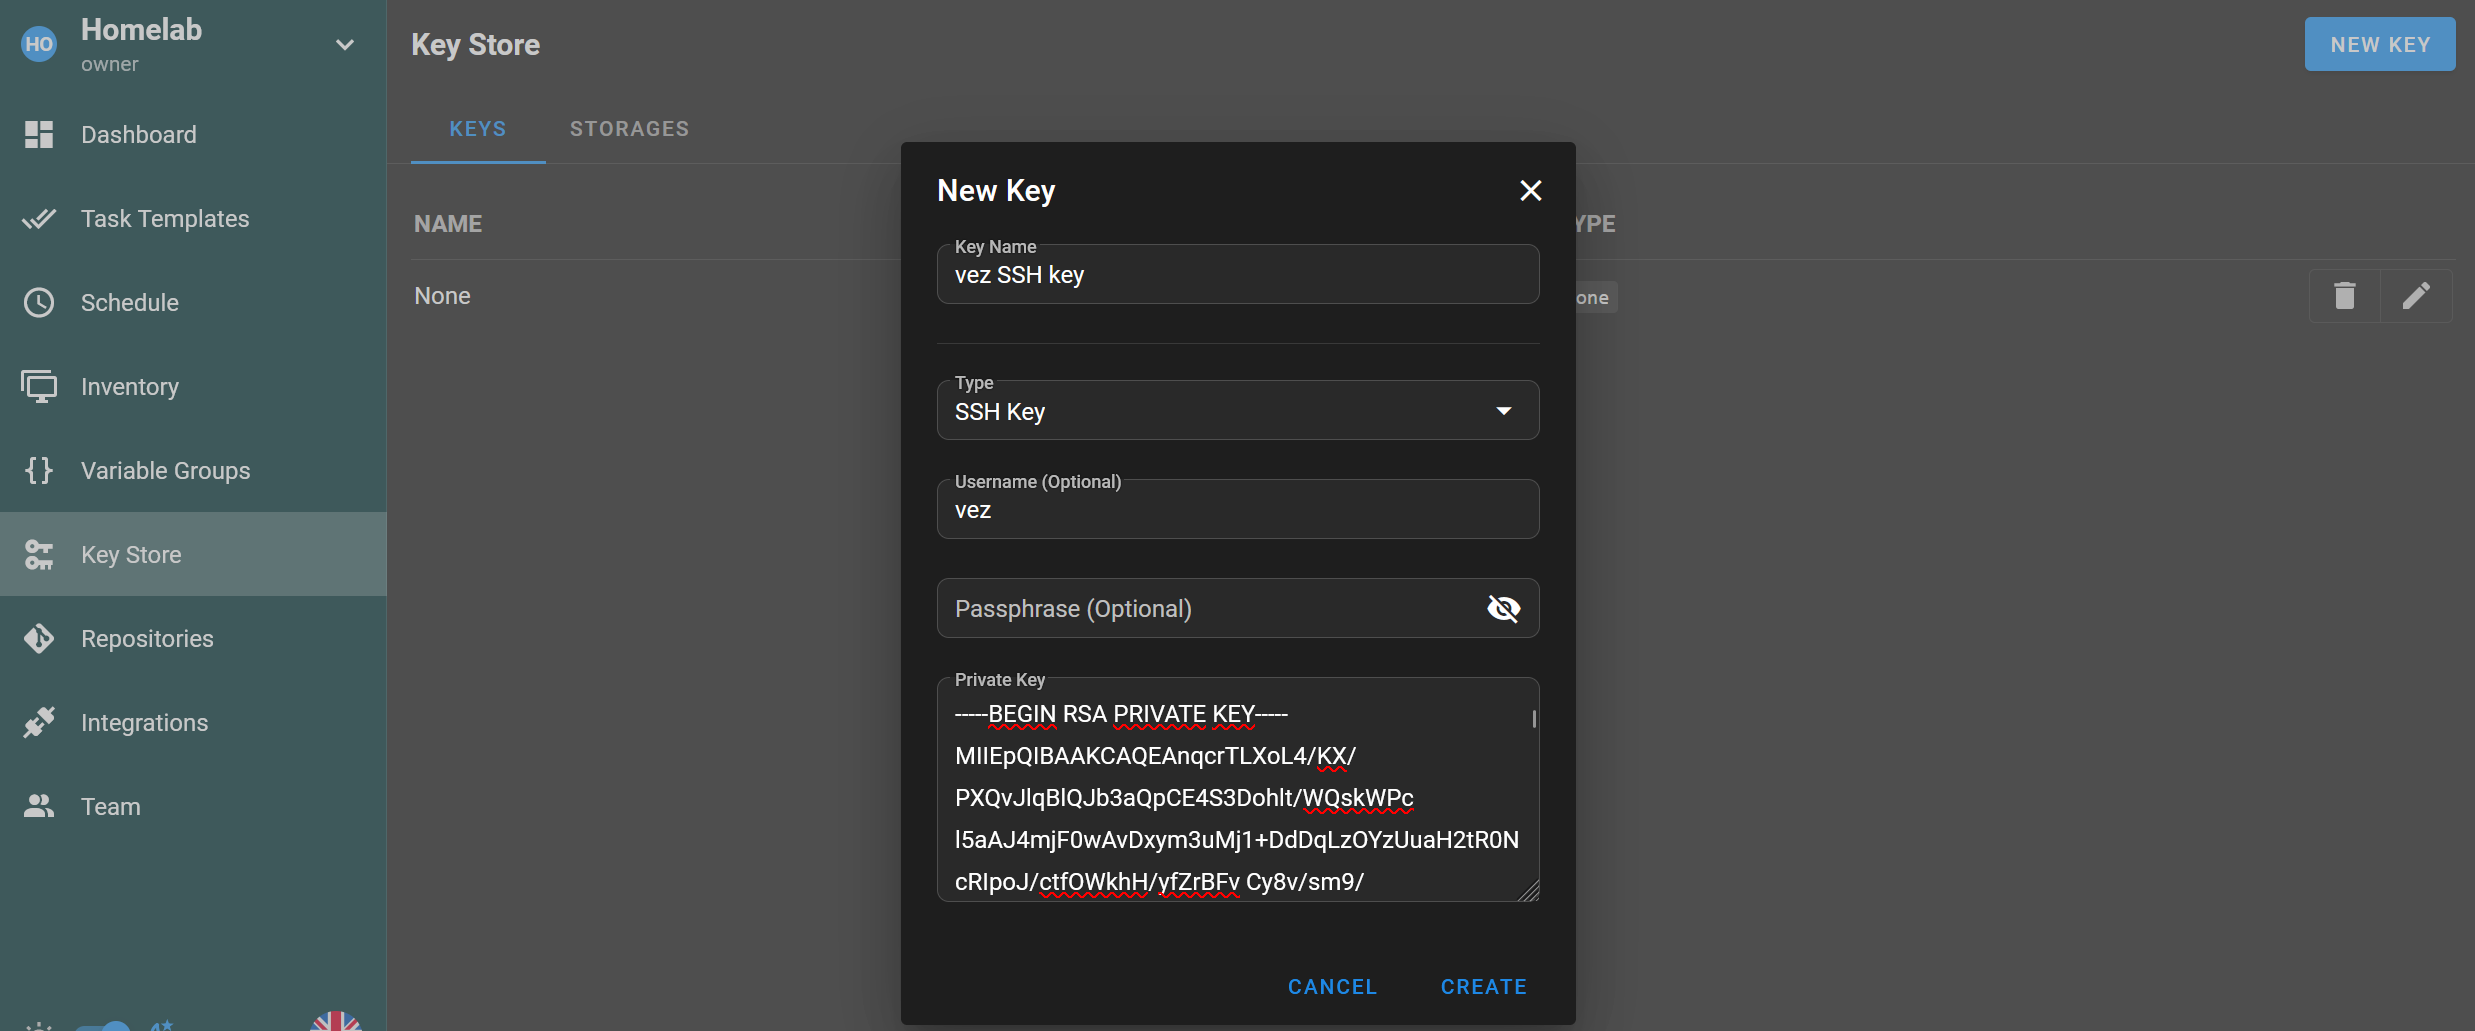Switch to the Storages tab

click(x=629, y=129)
